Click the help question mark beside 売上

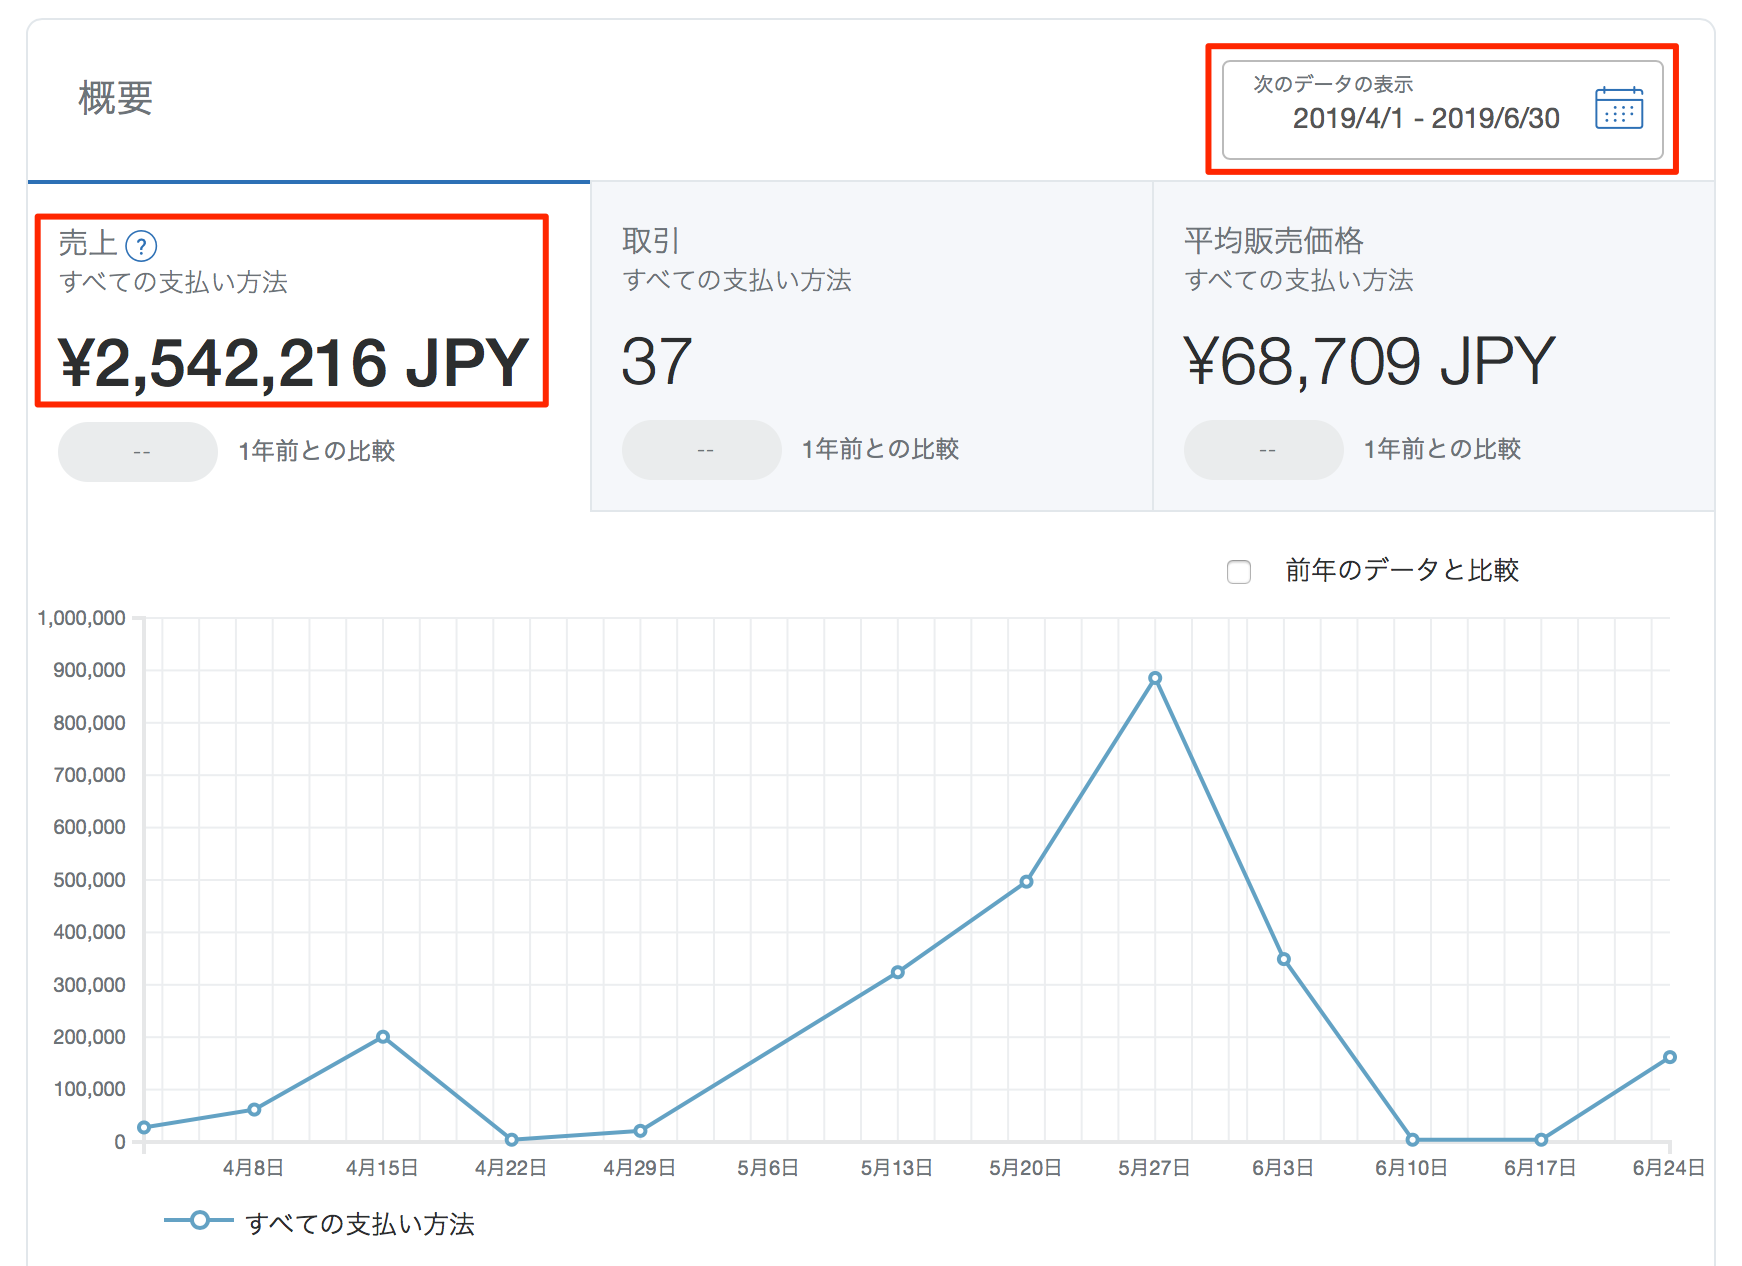coord(141,245)
